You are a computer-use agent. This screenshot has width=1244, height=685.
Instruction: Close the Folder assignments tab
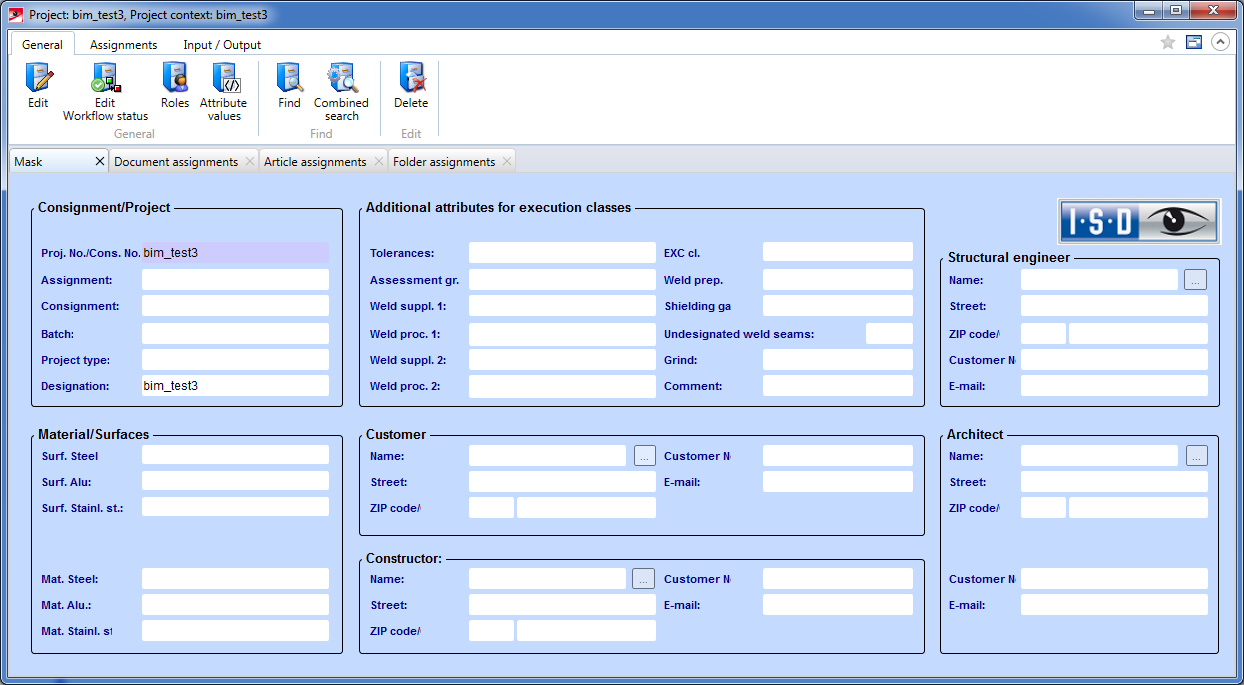point(507,162)
